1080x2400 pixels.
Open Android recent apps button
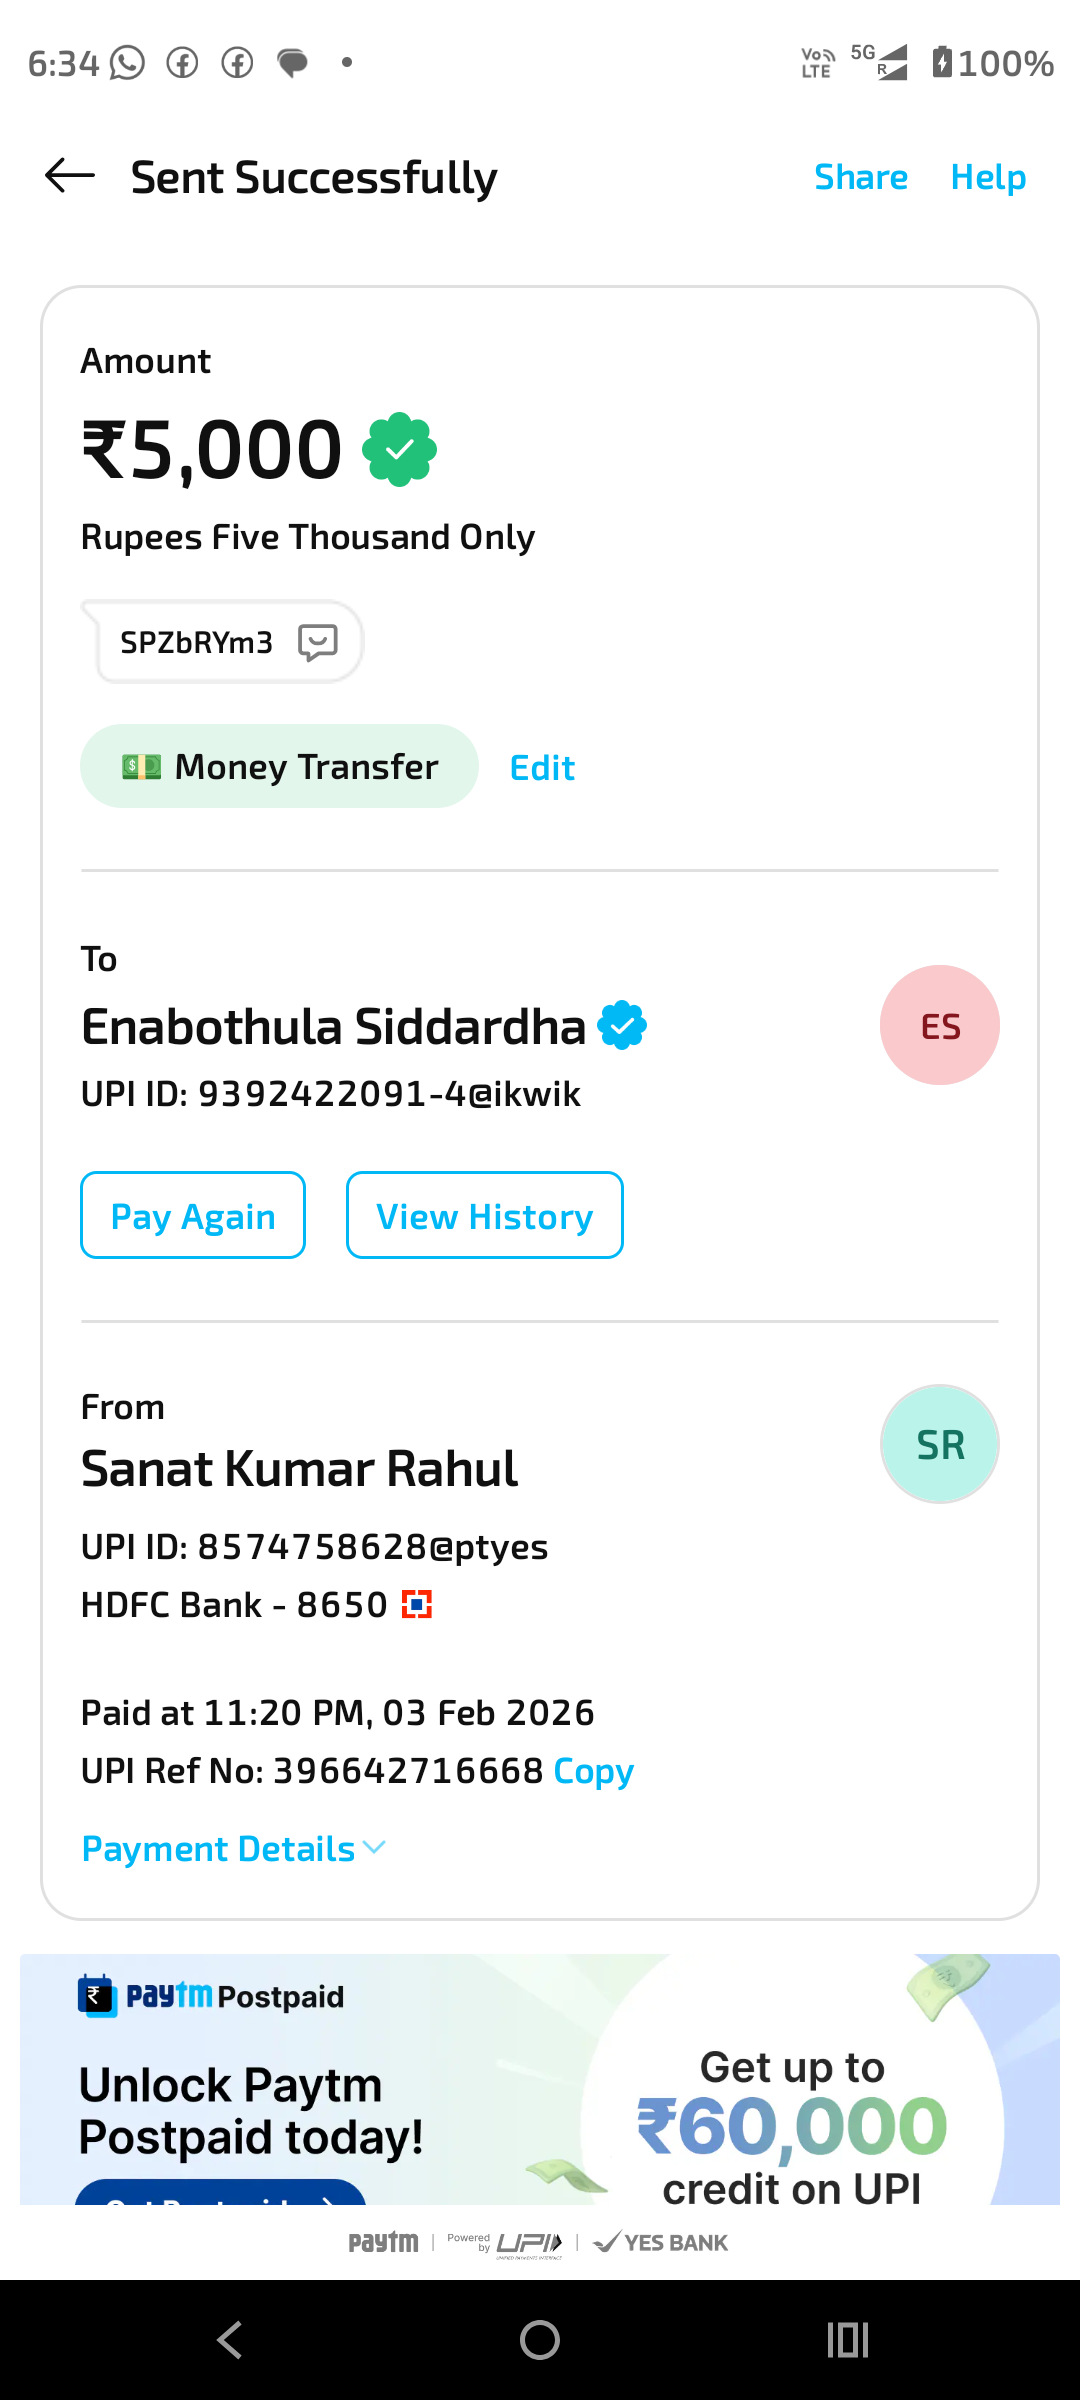(848, 2340)
